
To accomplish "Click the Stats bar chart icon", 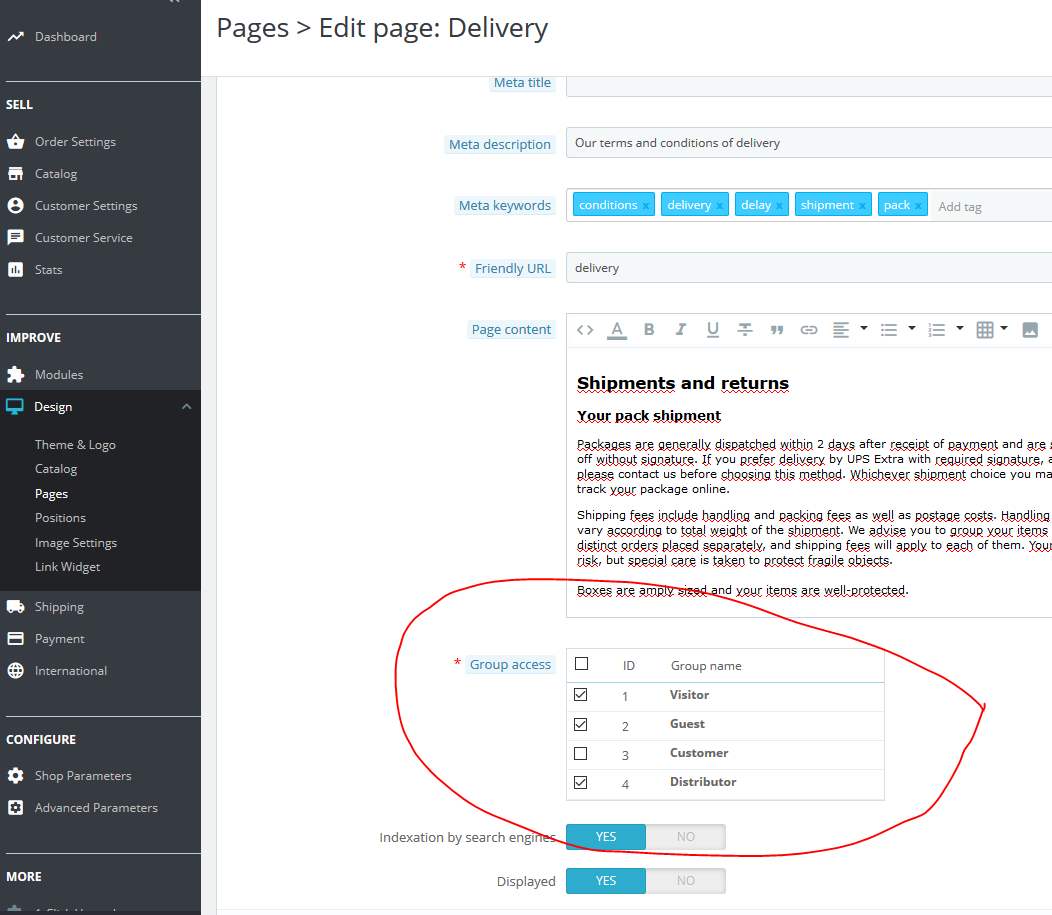I will click(15, 270).
